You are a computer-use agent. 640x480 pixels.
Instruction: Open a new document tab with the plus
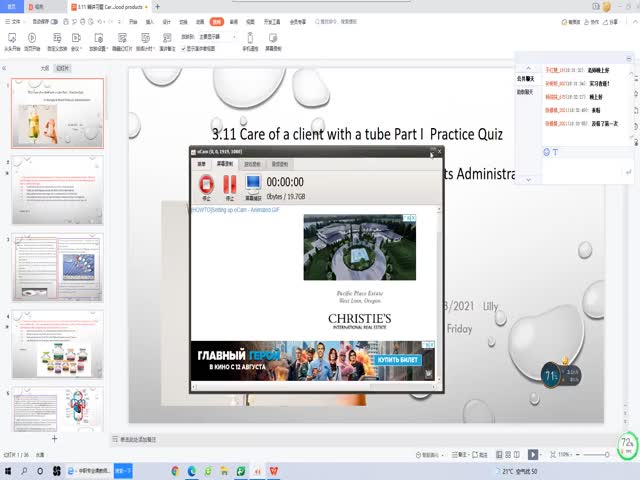click(157, 6)
